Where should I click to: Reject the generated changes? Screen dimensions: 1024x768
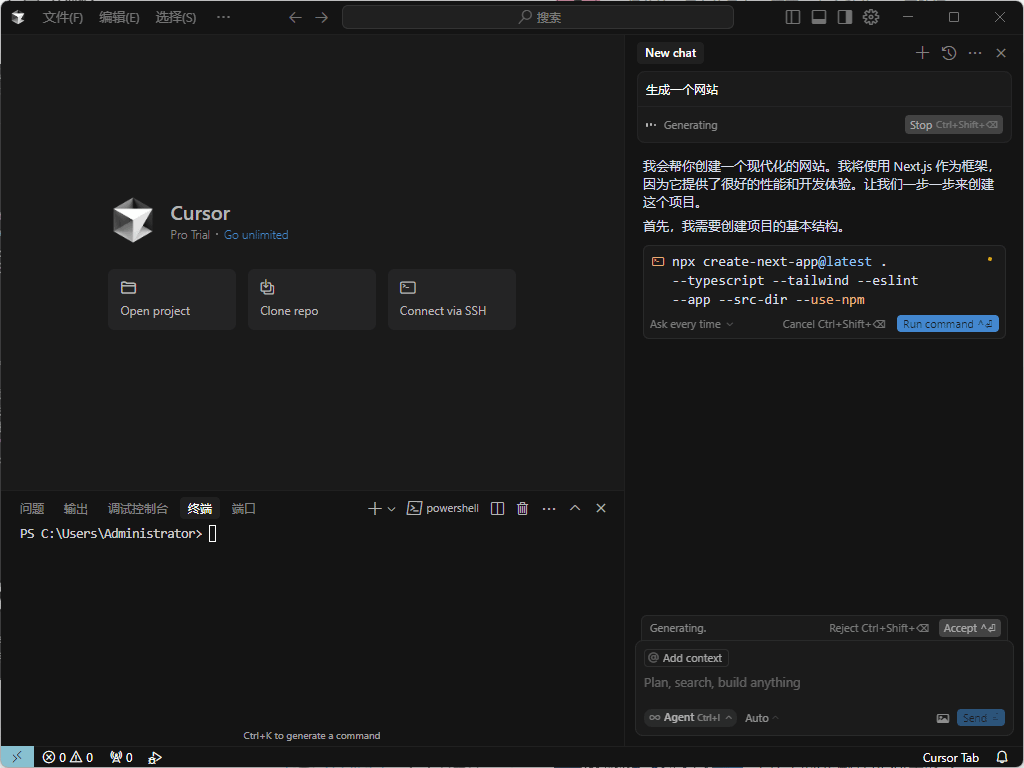pos(879,628)
